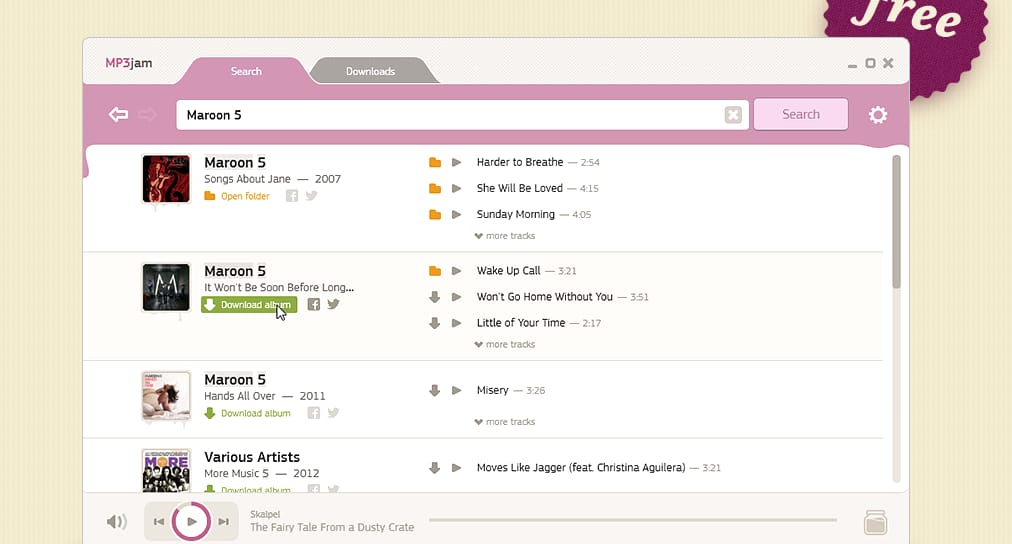Share Songs About Jane on Twitter
Viewport: 1012px width, 544px height.
pos(312,196)
